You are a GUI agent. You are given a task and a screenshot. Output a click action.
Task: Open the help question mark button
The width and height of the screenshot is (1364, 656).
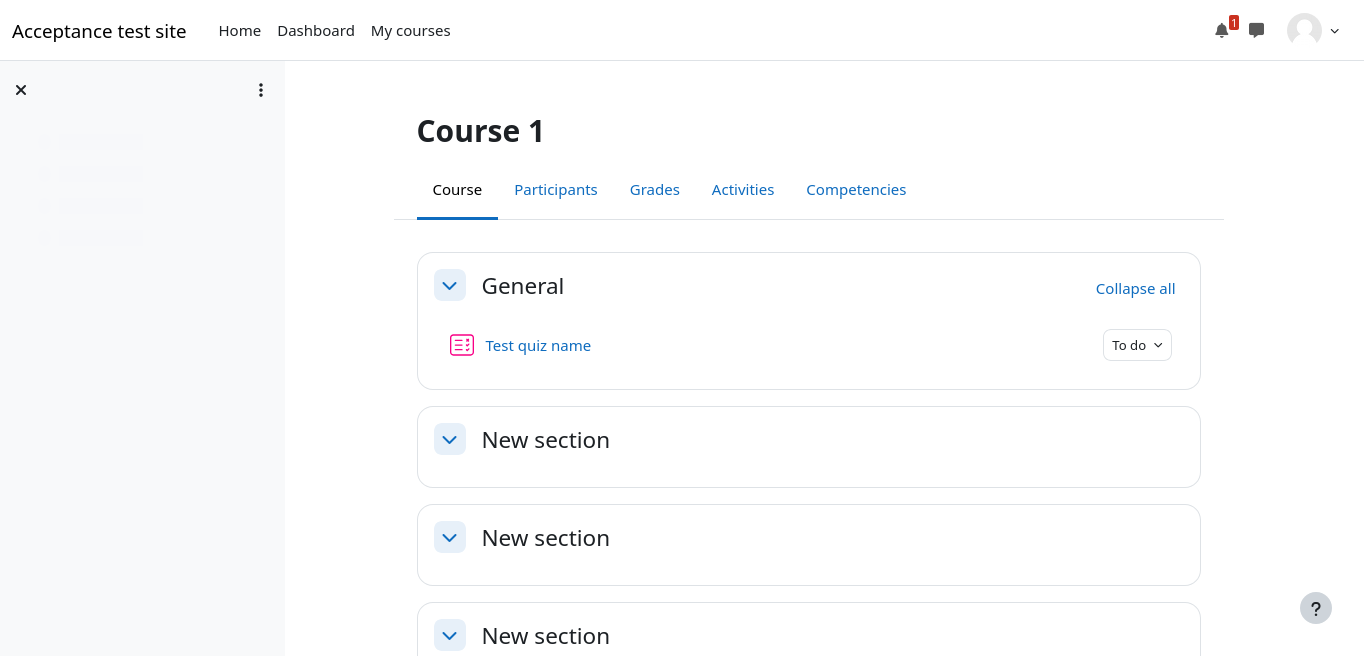(1315, 608)
